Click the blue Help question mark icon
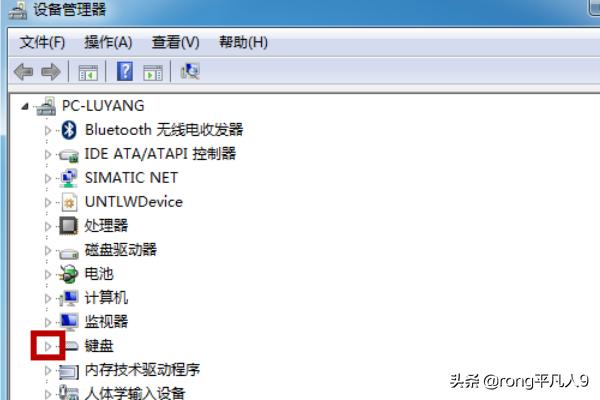 125,72
